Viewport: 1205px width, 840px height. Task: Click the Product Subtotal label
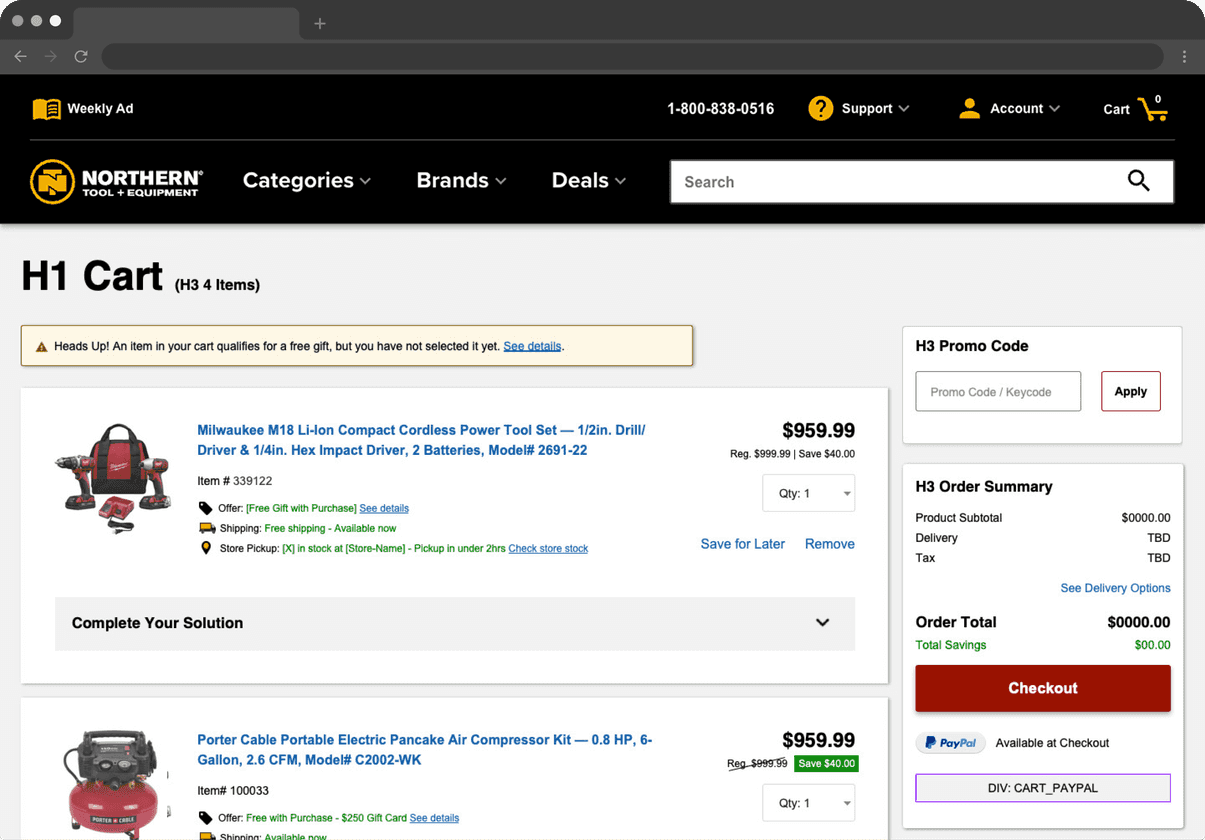pyautogui.click(x=959, y=518)
